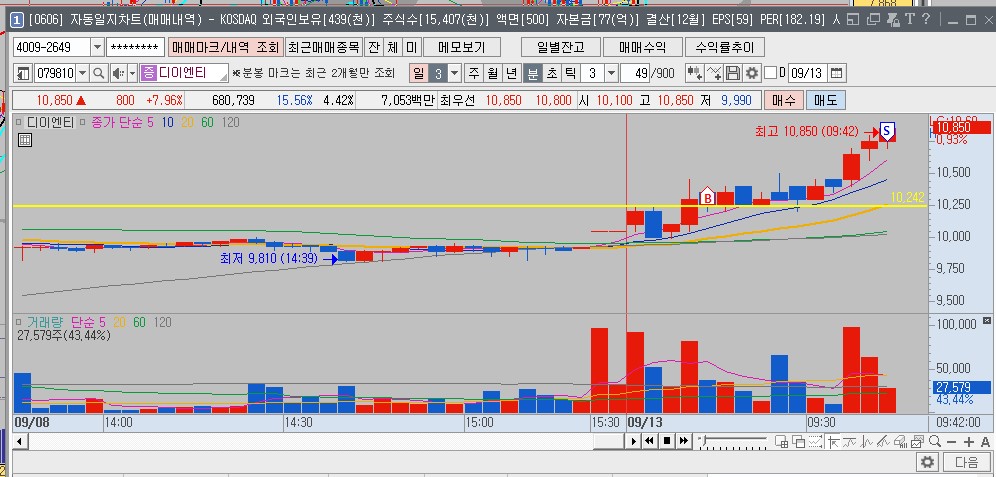The width and height of the screenshot is (996, 477).
Task: Zoom out the chart with the minus icon
Action: click(952, 442)
